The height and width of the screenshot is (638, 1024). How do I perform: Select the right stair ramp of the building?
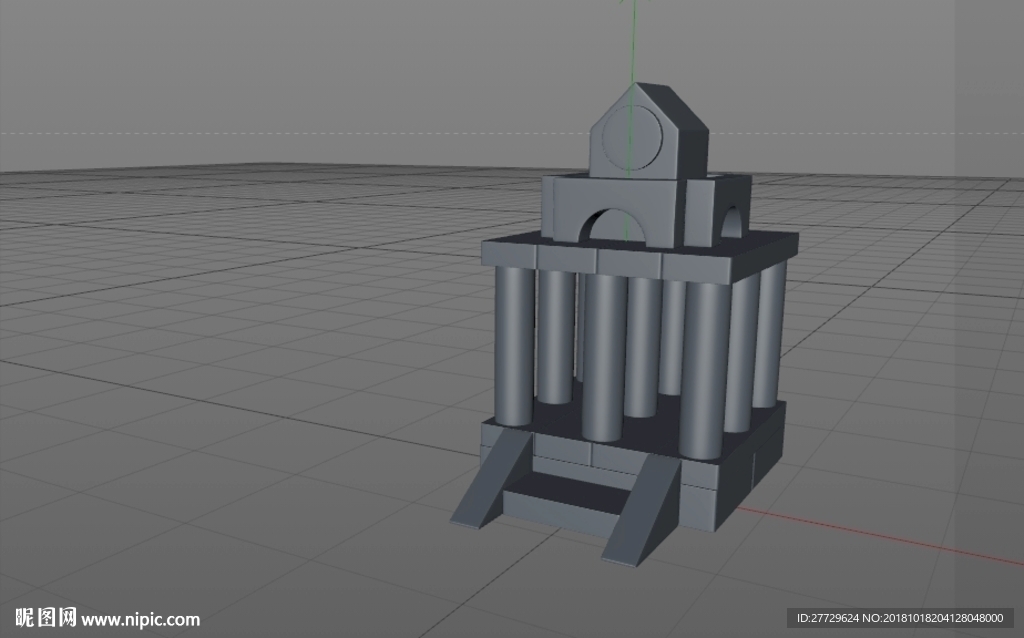click(643, 509)
